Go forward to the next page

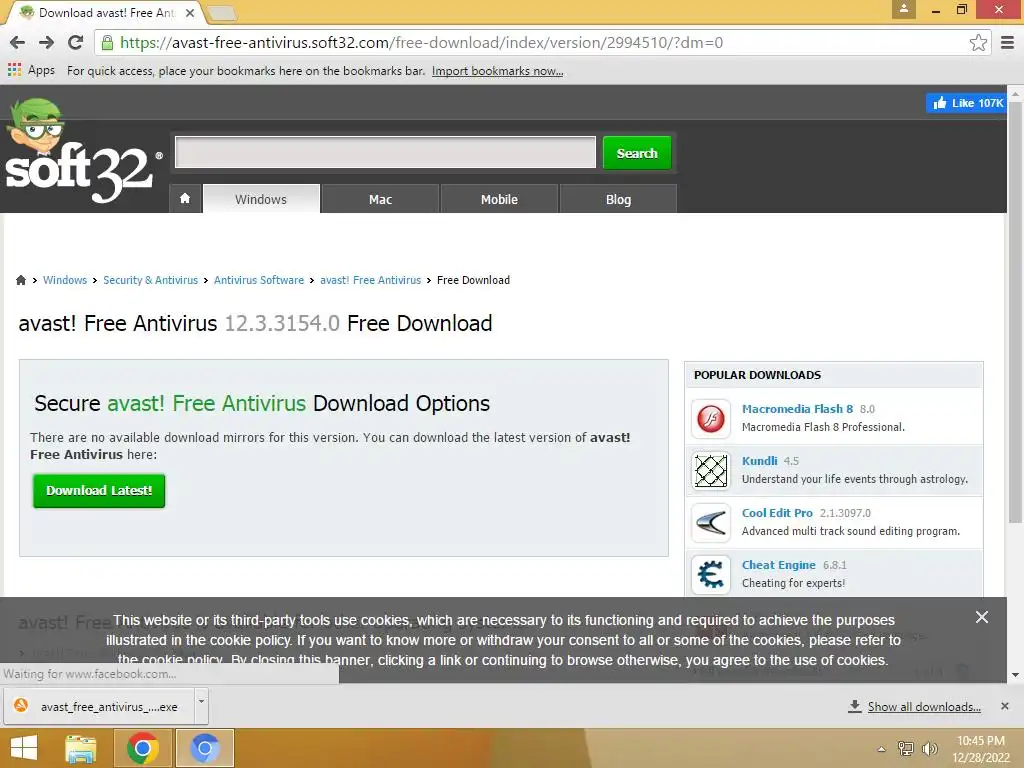click(x=46, y=42)
